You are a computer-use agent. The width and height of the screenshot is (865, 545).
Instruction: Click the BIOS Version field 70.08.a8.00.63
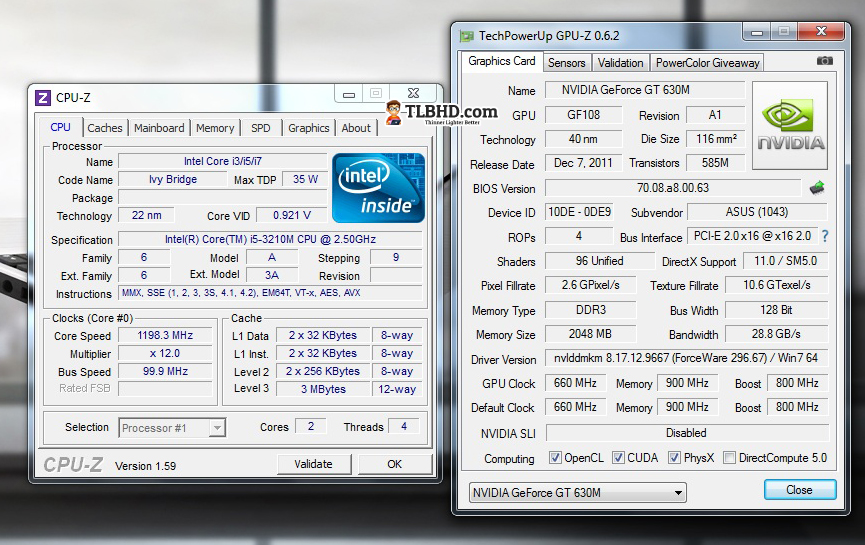(x=673, y=188)
